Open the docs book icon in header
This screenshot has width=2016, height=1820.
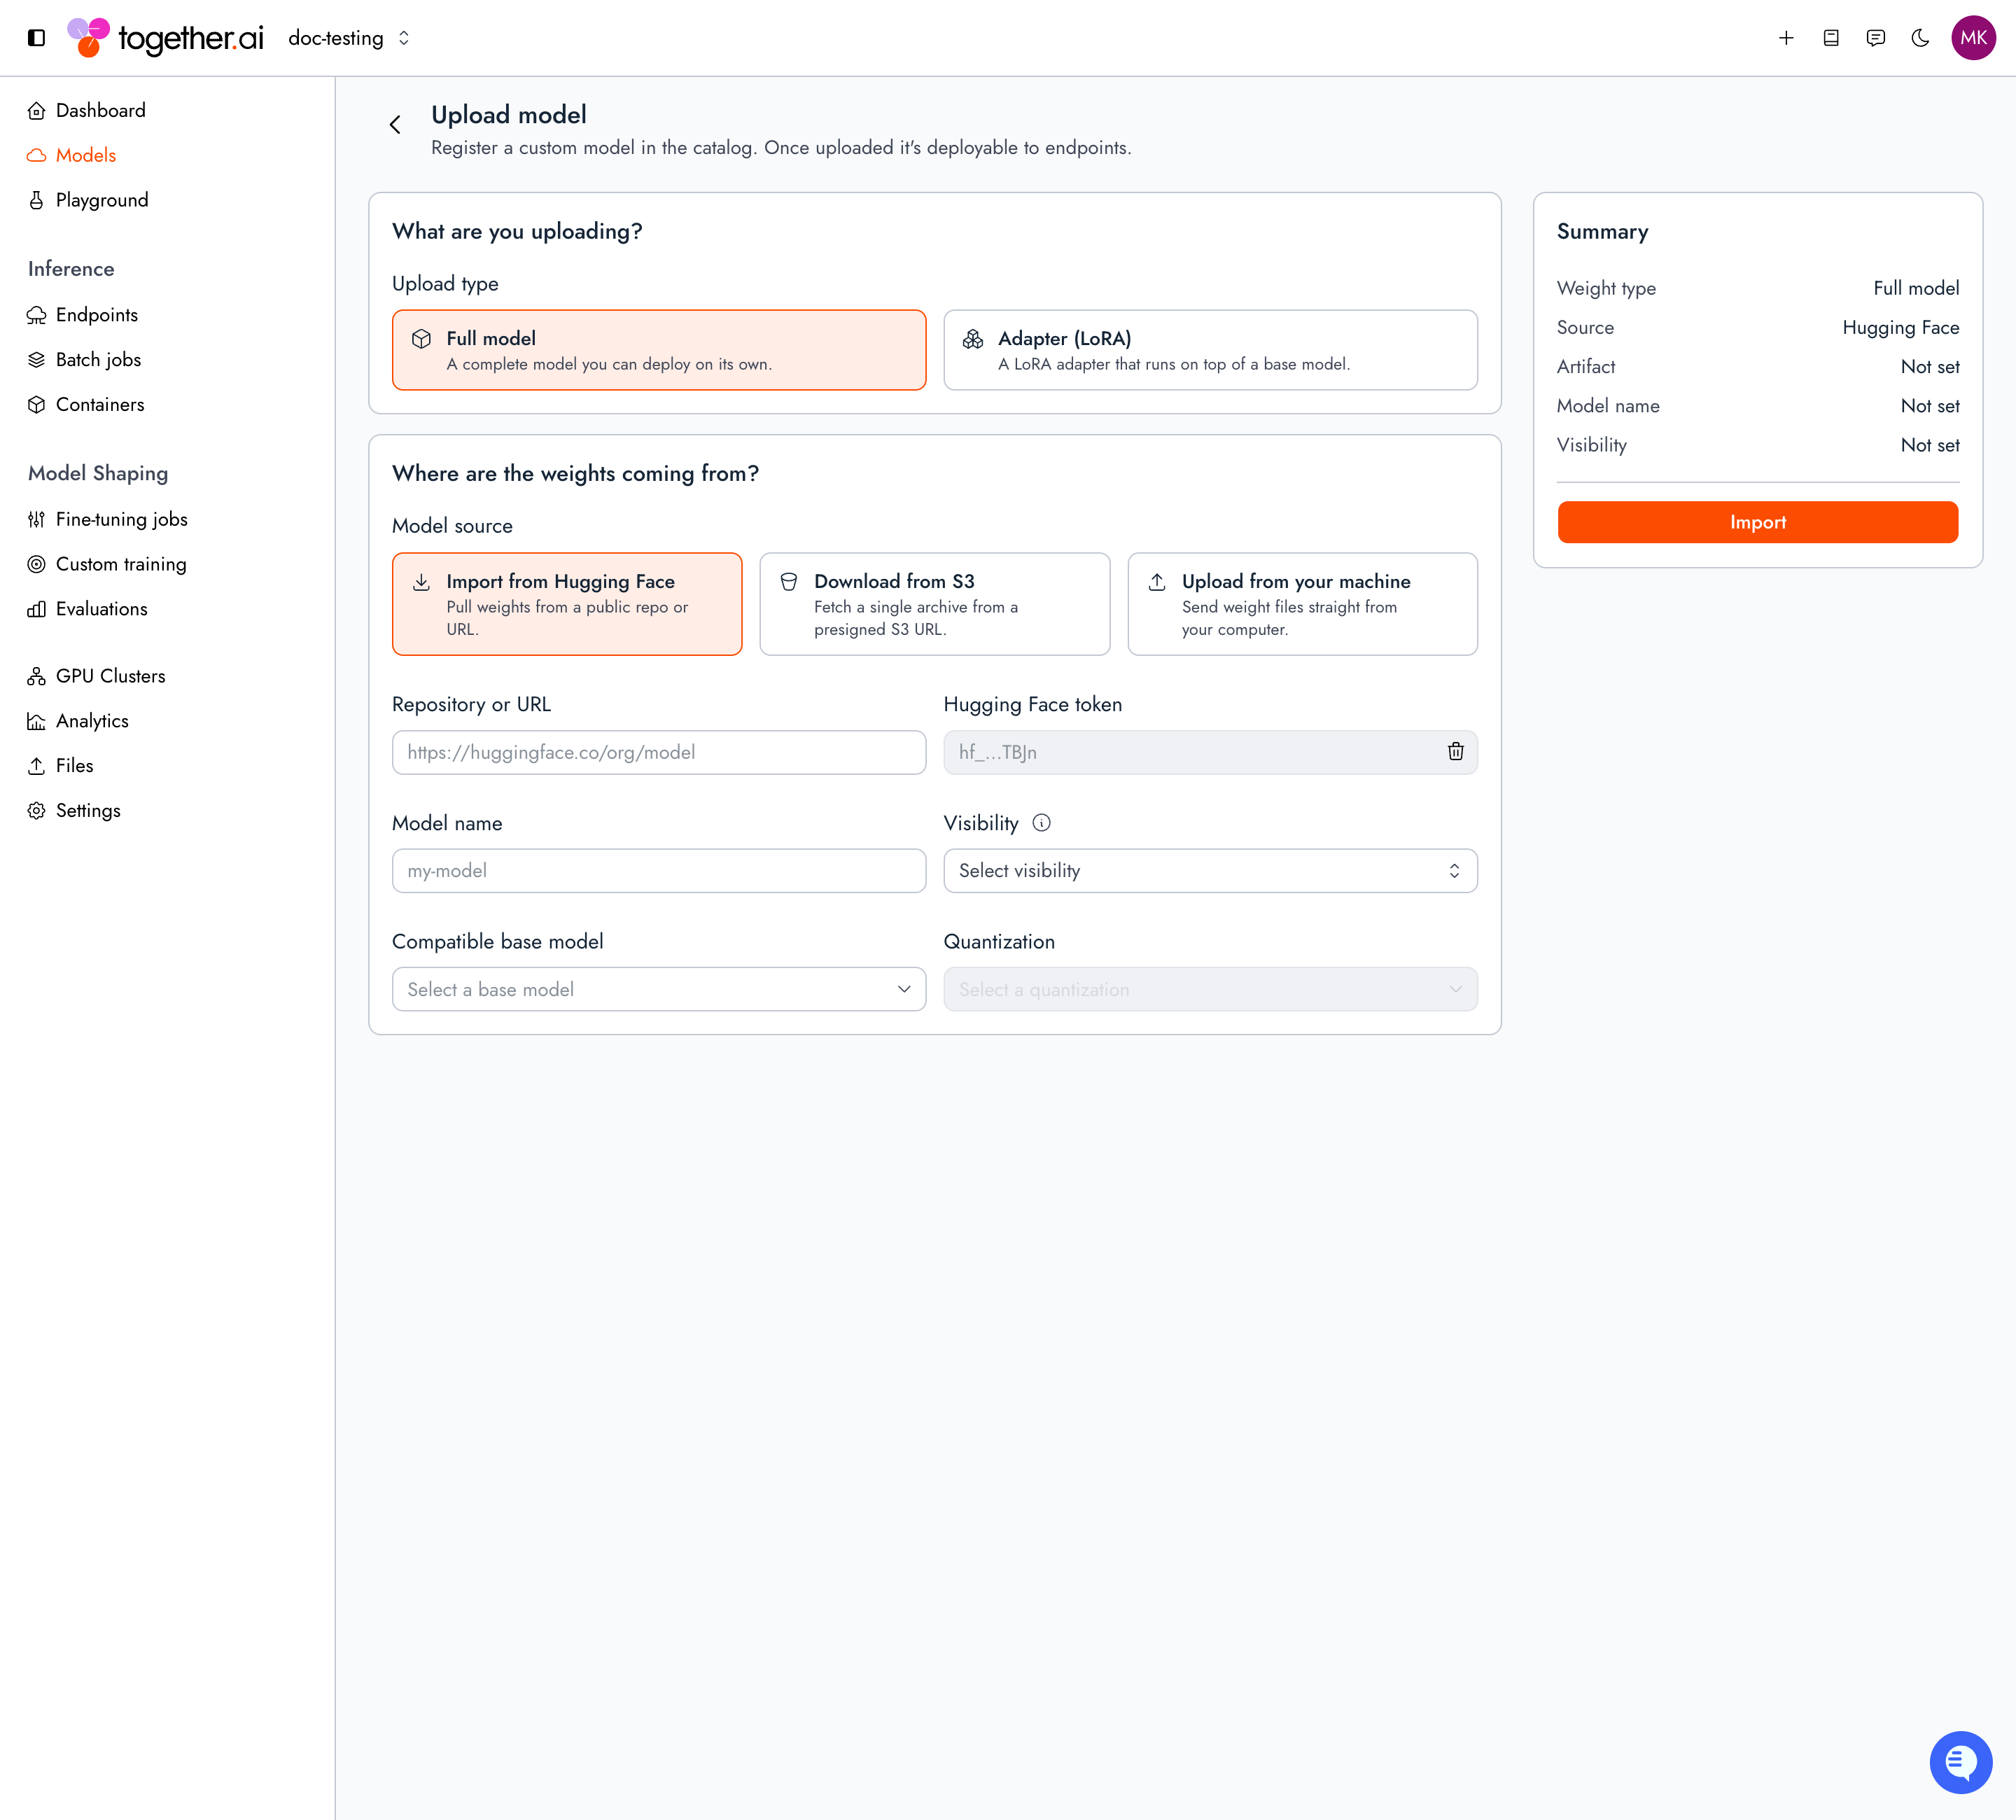[x=1831, y=38]
